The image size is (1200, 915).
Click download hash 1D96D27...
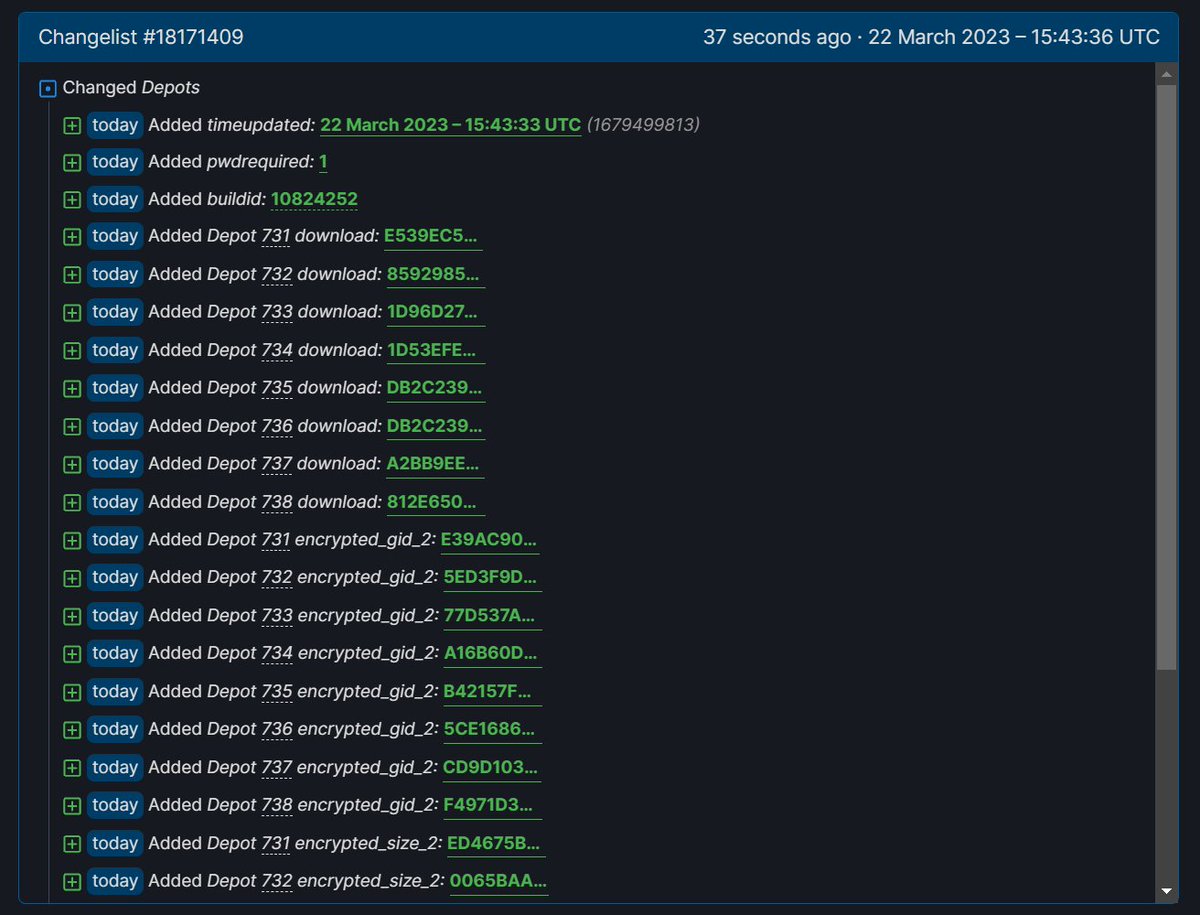click(x=436, y=313)
